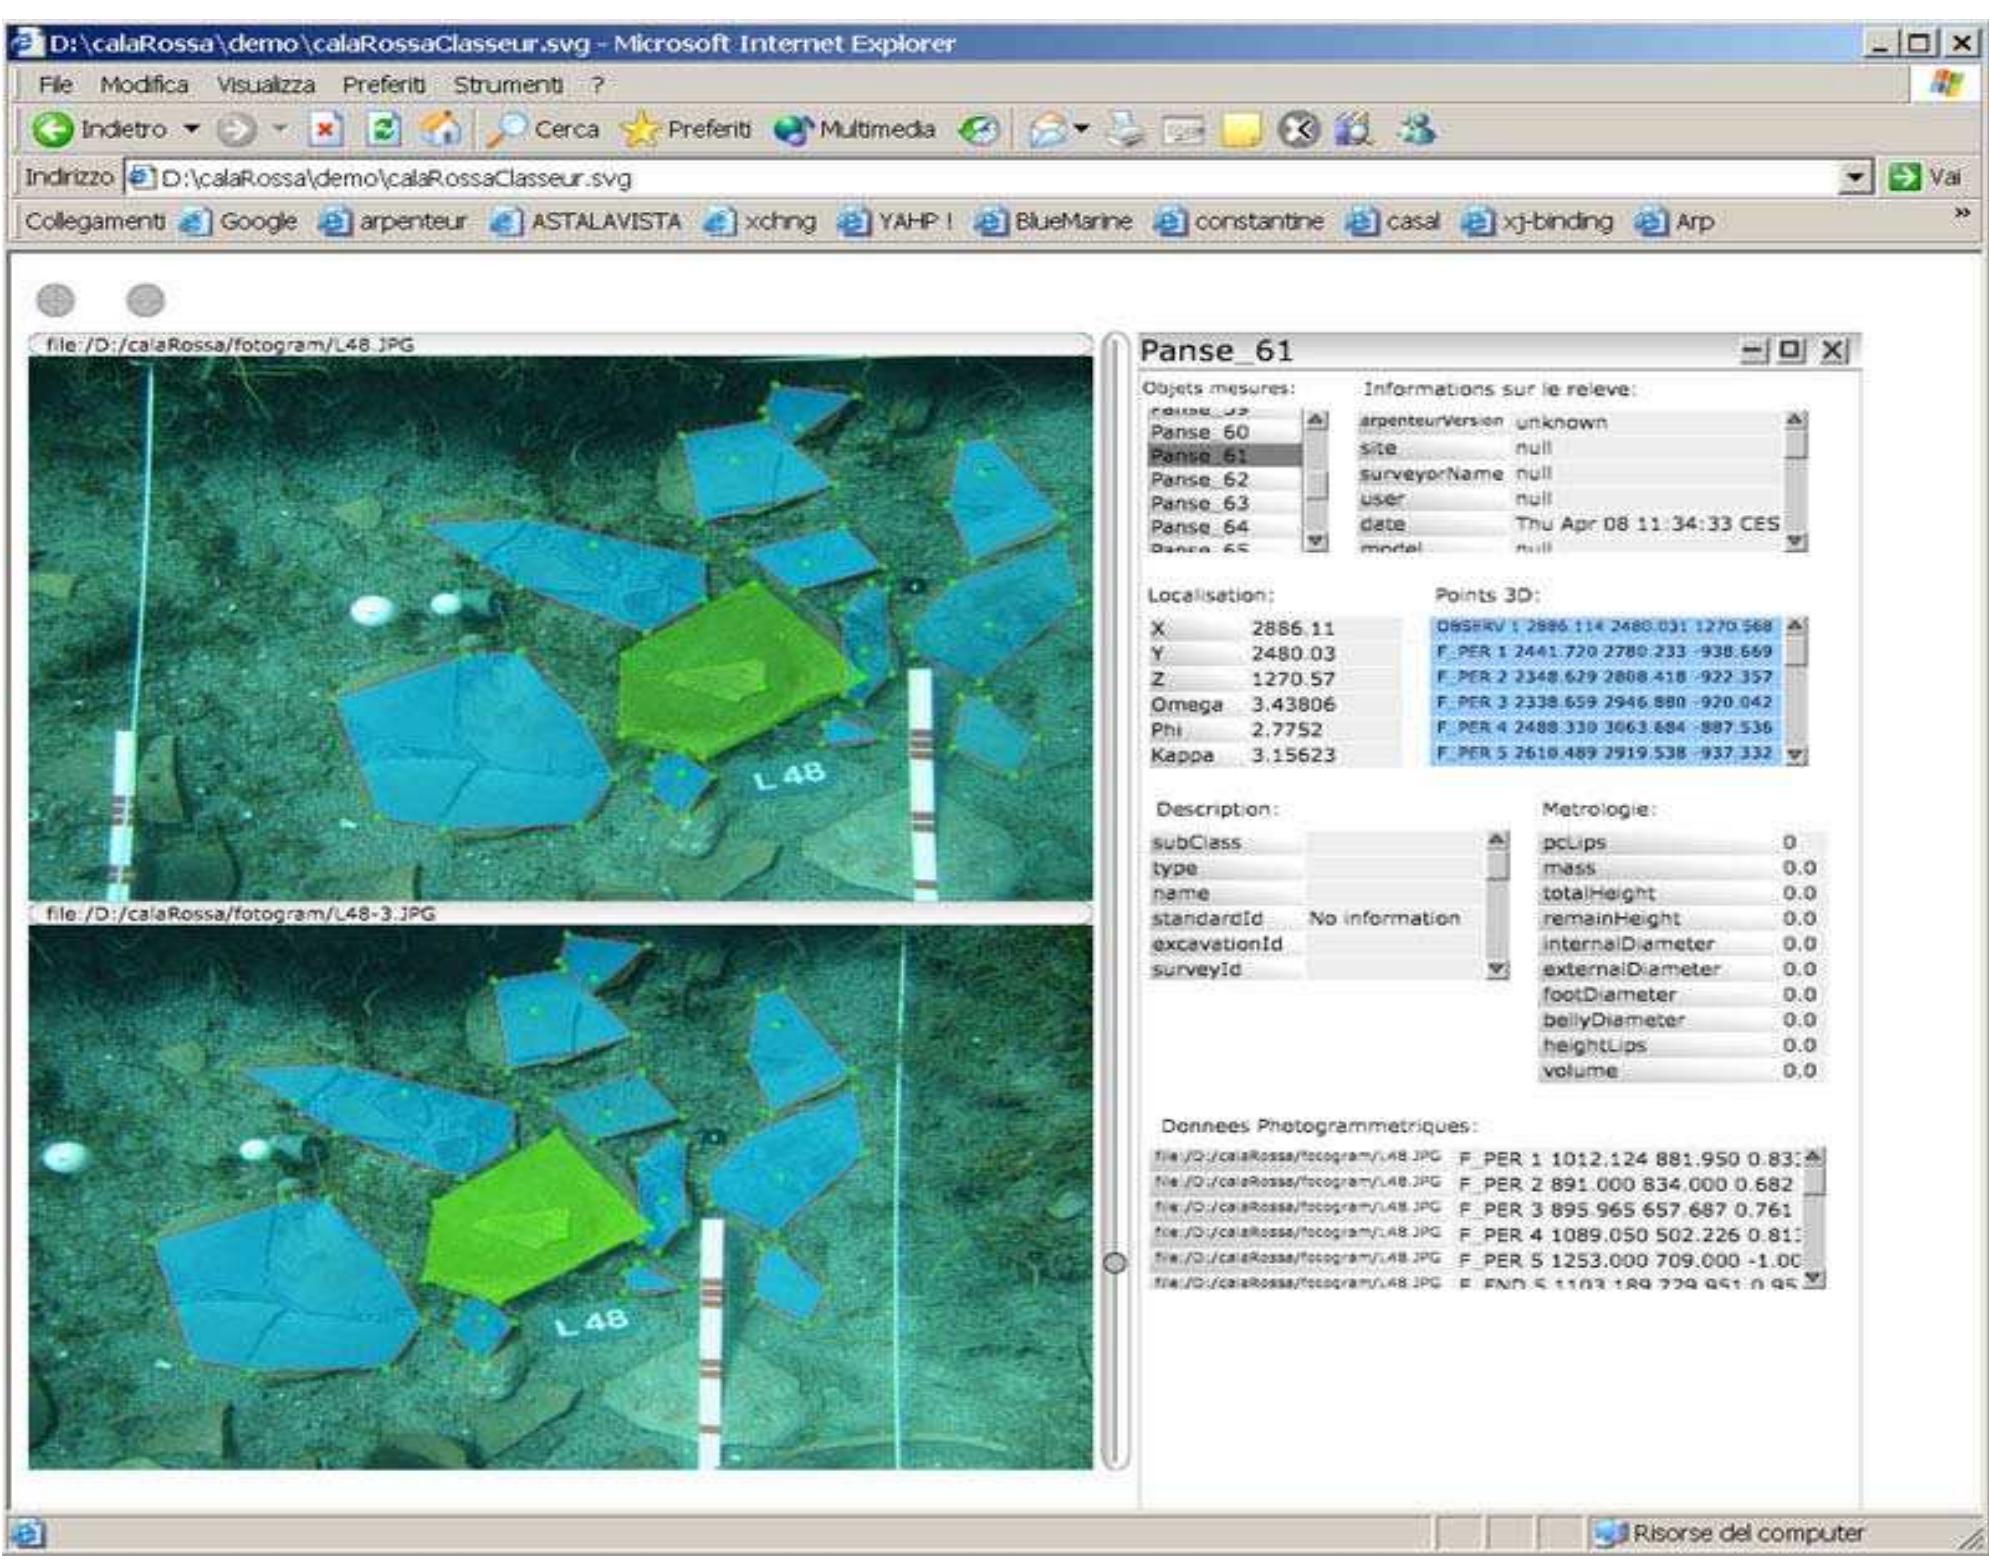Open Preferiti star in toolbar
The height and width of the screenshot is (1559, 1989).
[x=641, y=130]
